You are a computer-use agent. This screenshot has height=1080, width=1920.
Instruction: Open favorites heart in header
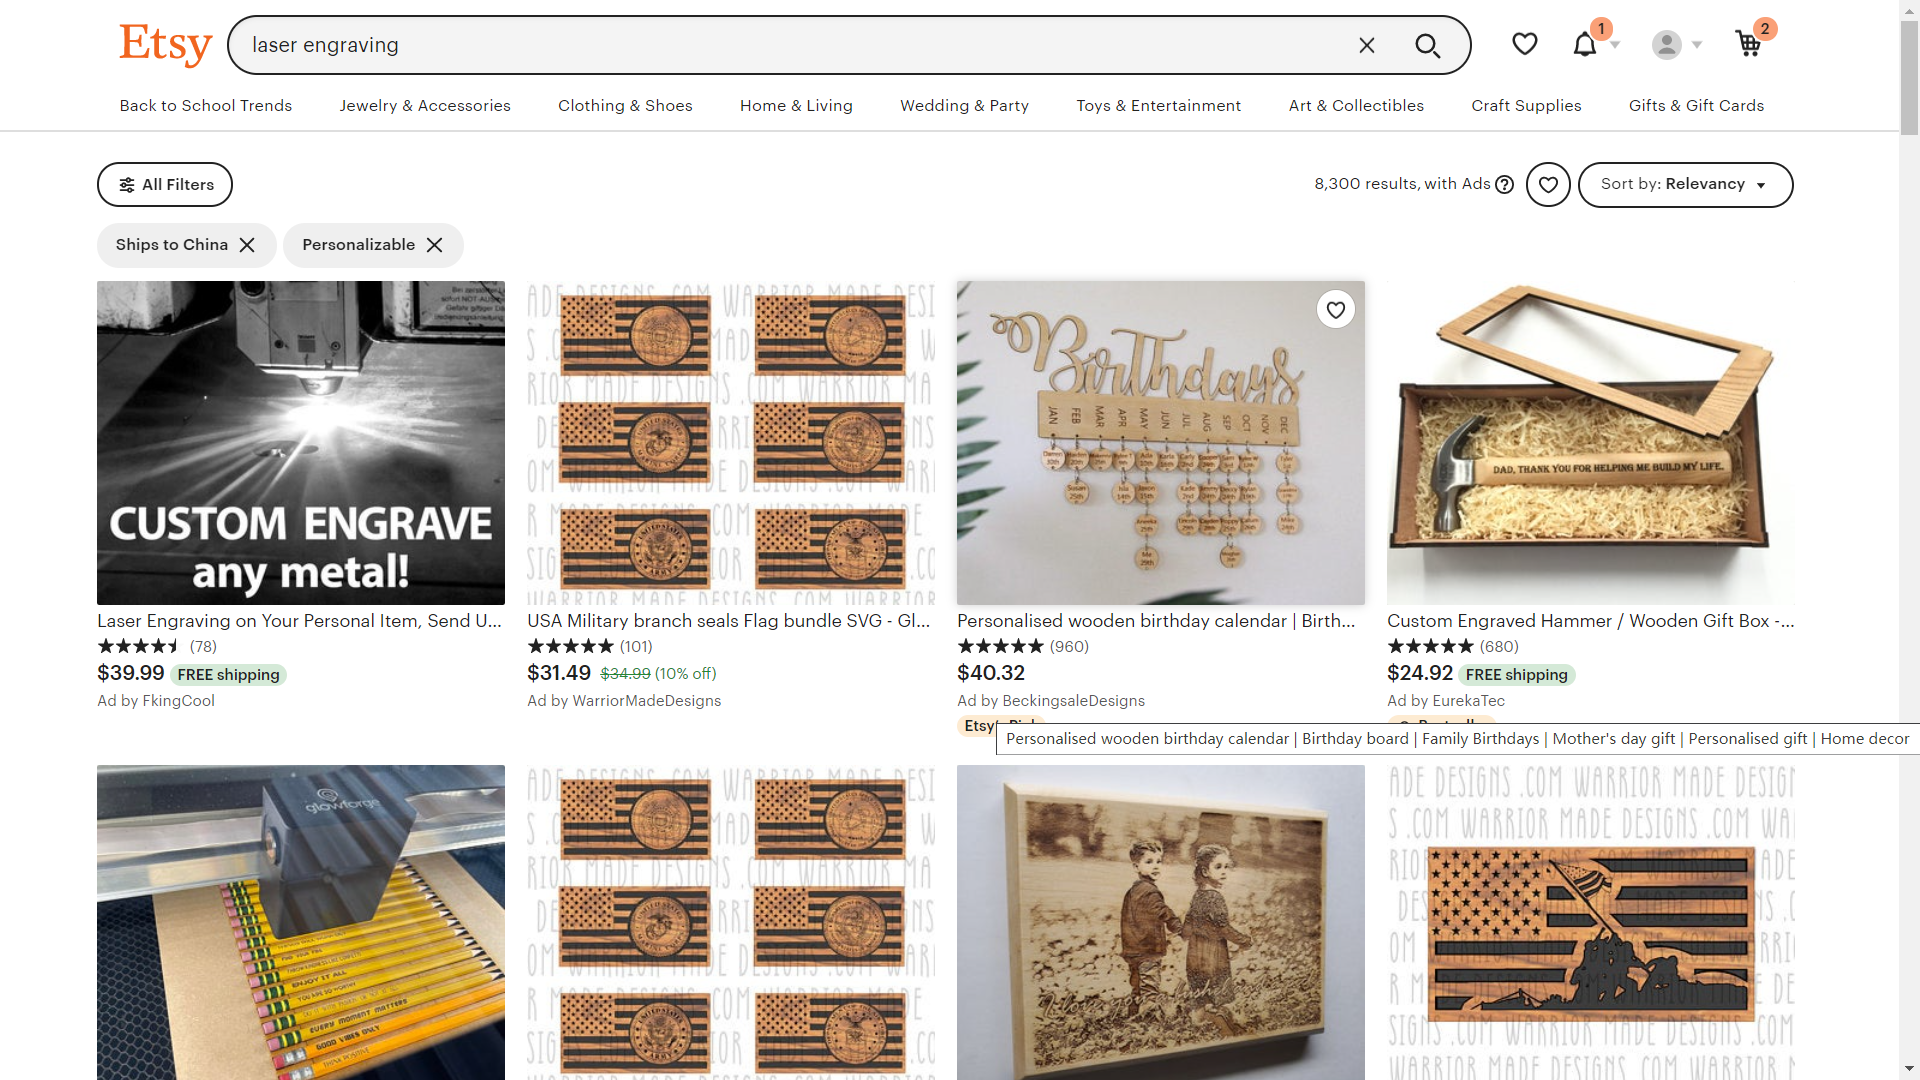click(x=1524, y=44)
